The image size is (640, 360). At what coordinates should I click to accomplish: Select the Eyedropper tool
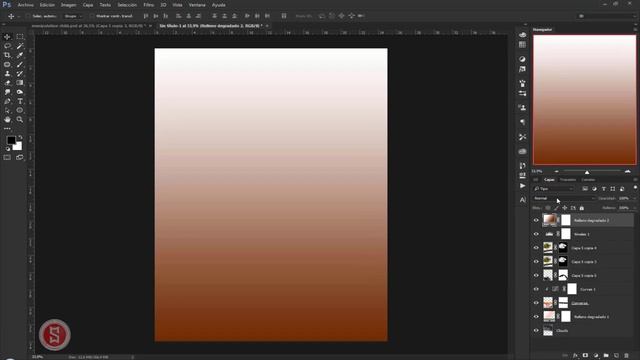[x=20, y=55]
